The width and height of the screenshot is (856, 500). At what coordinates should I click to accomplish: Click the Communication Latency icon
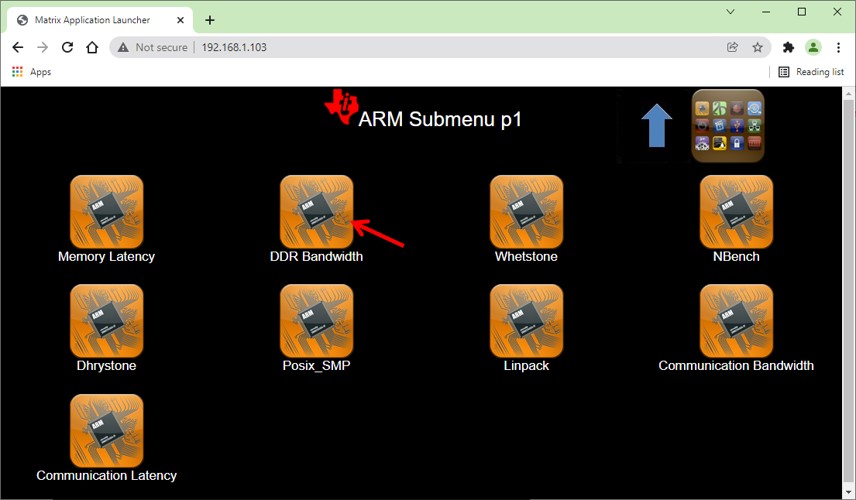click(x=106, y=430)
